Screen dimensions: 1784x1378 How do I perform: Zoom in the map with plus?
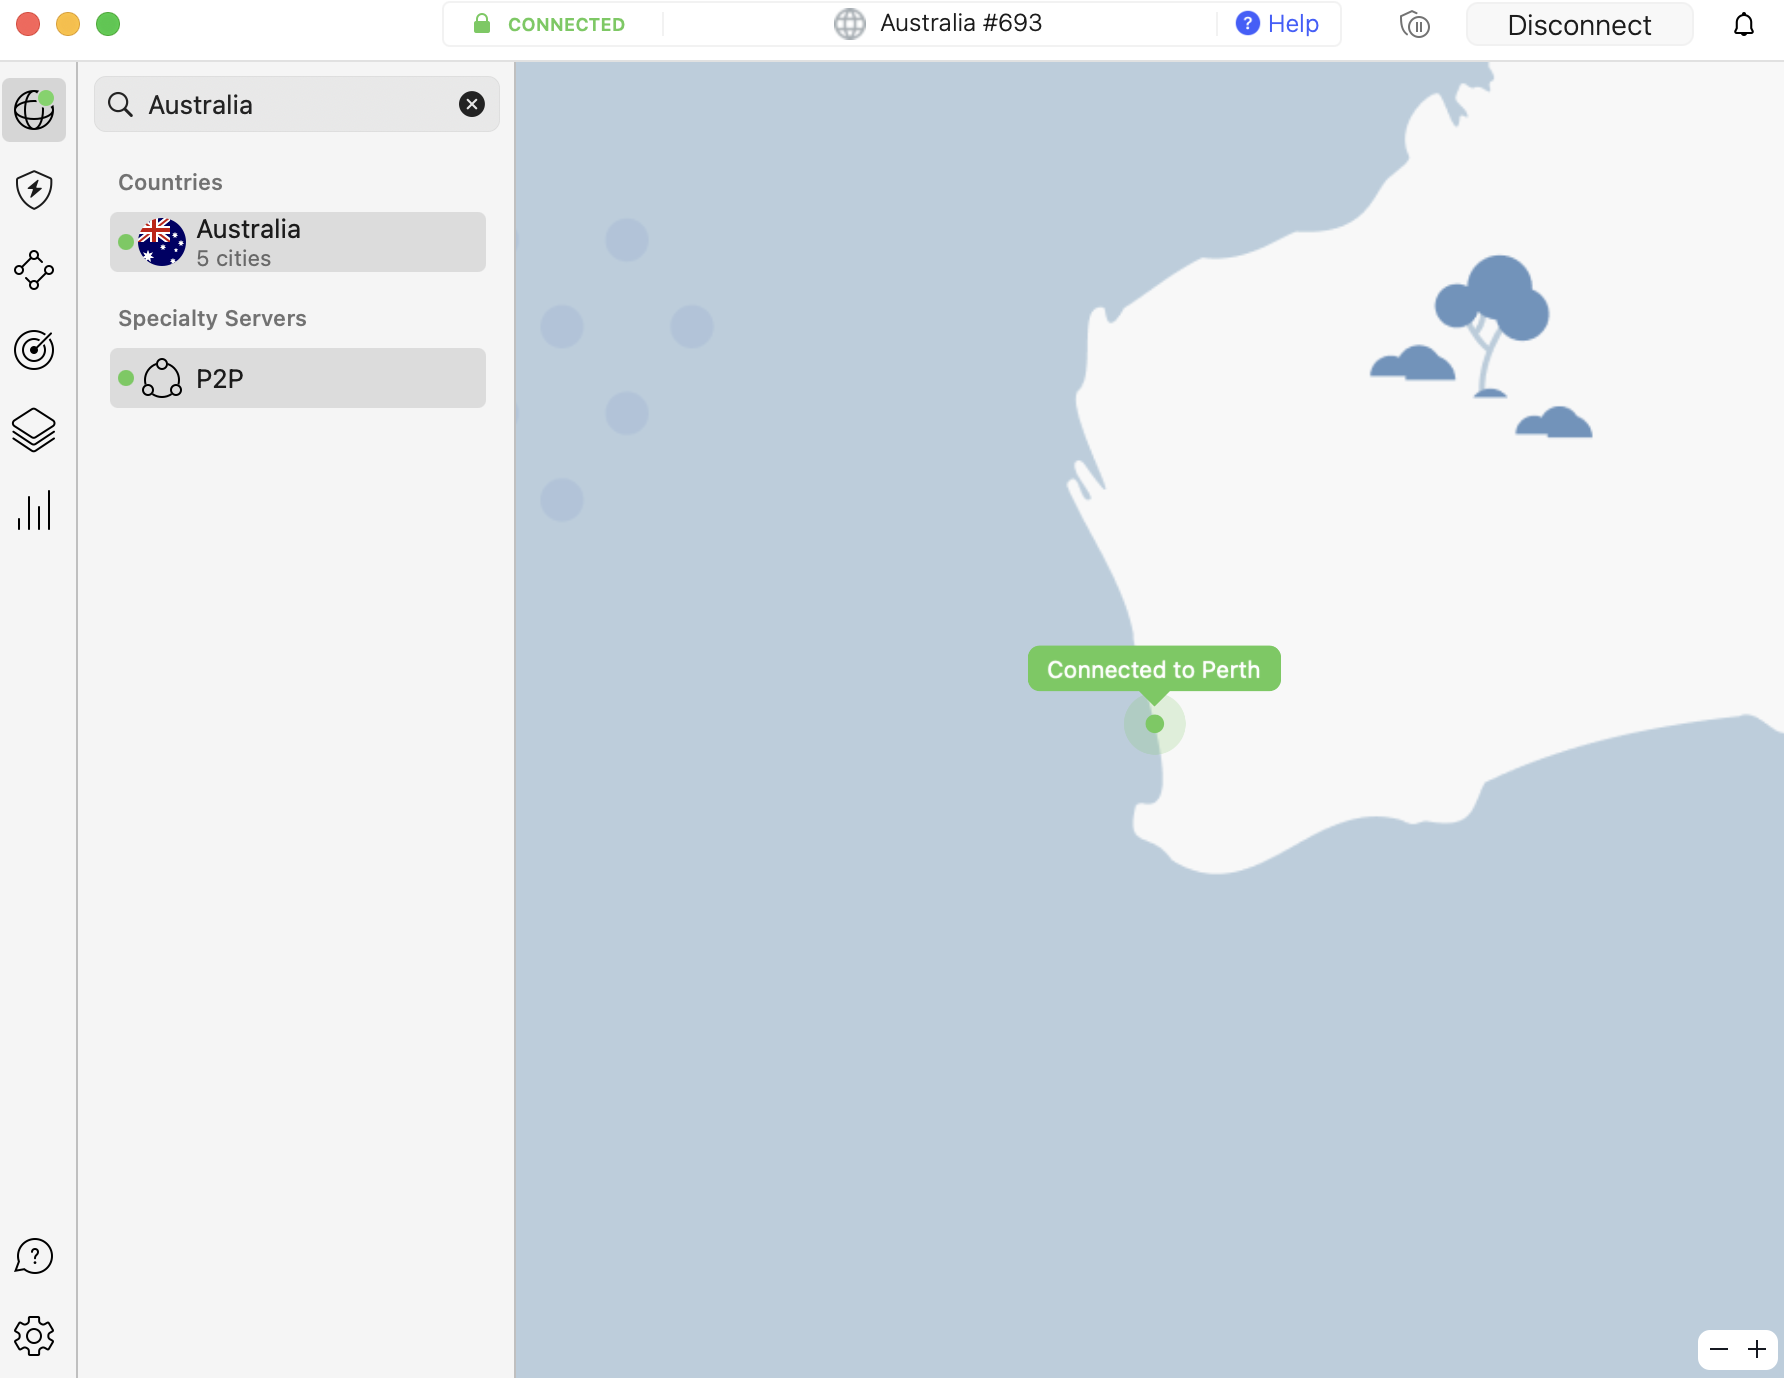[x=1757, y=1350]
